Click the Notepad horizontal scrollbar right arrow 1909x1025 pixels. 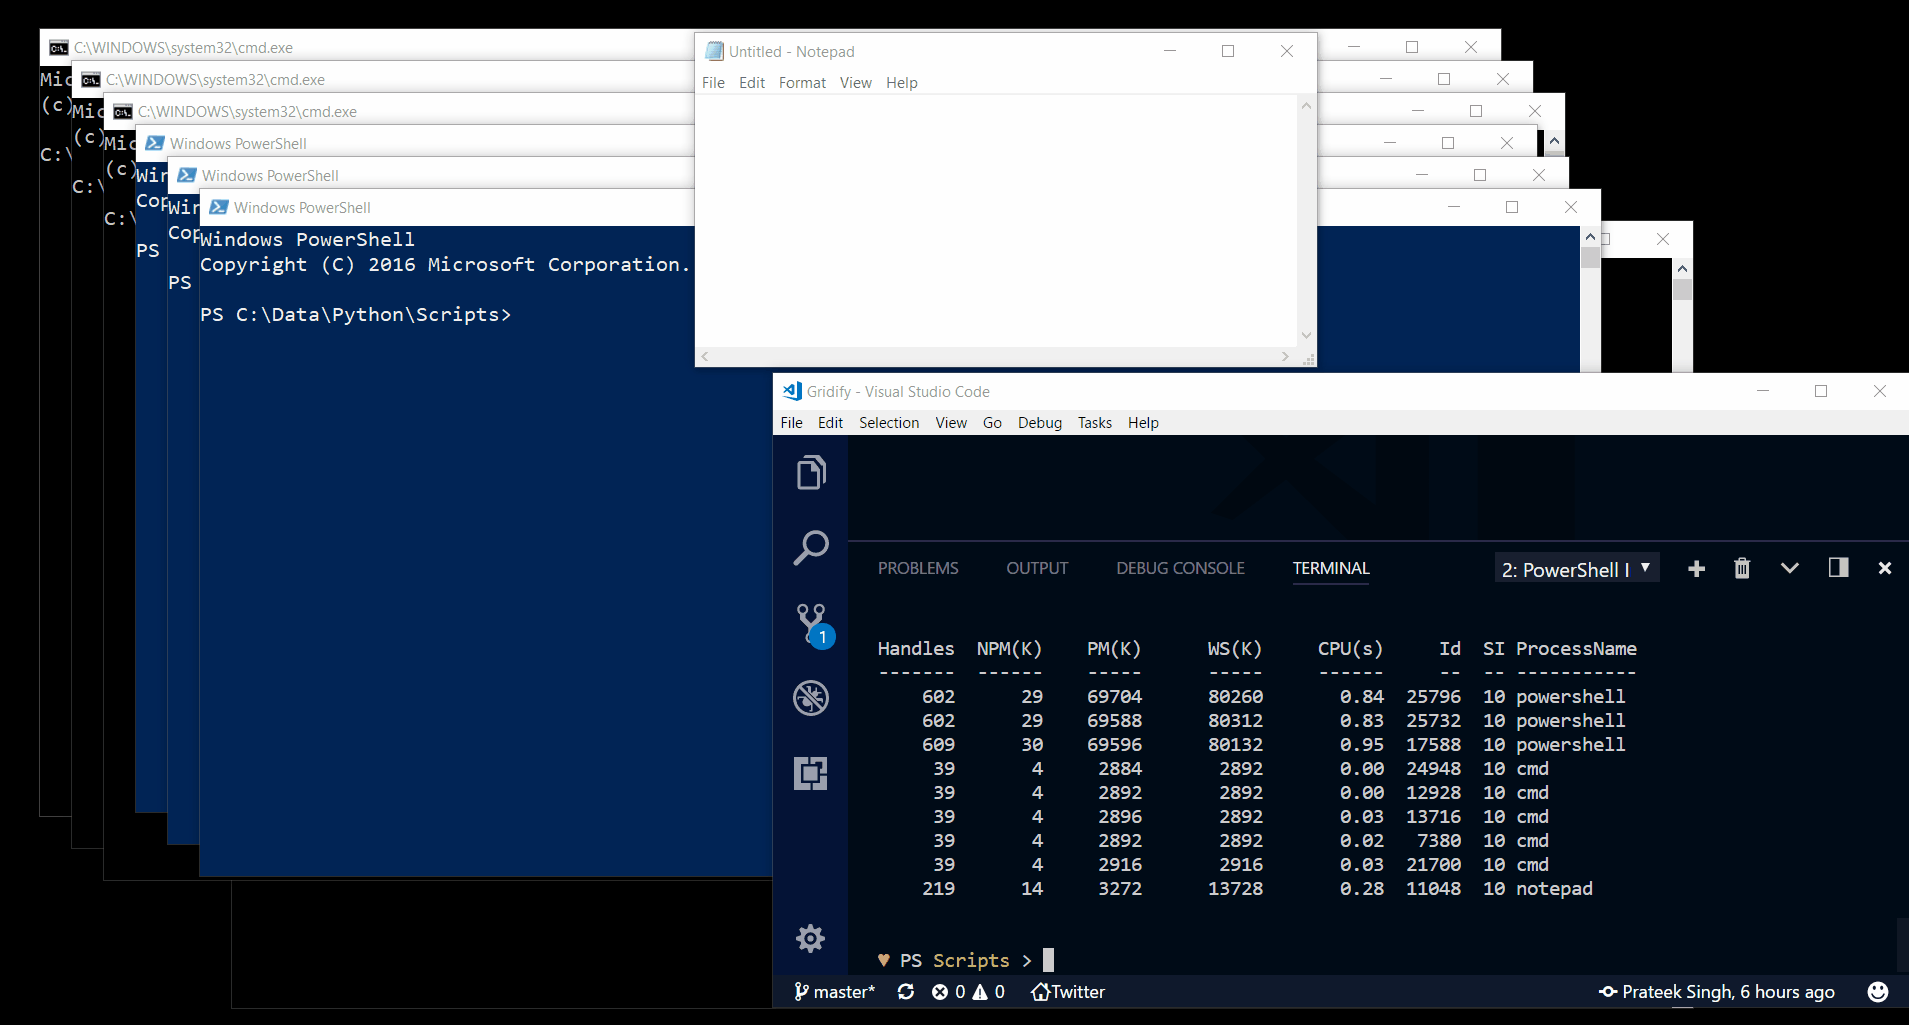1285,356
